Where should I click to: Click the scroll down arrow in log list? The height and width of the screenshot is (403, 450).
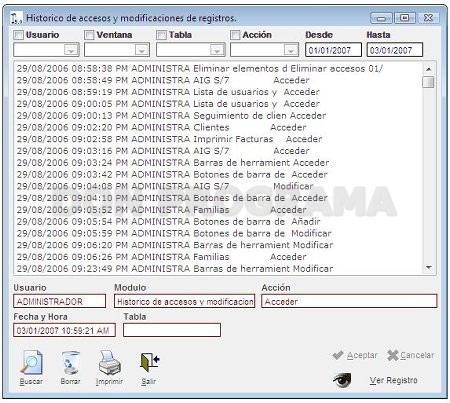point(429,268)
